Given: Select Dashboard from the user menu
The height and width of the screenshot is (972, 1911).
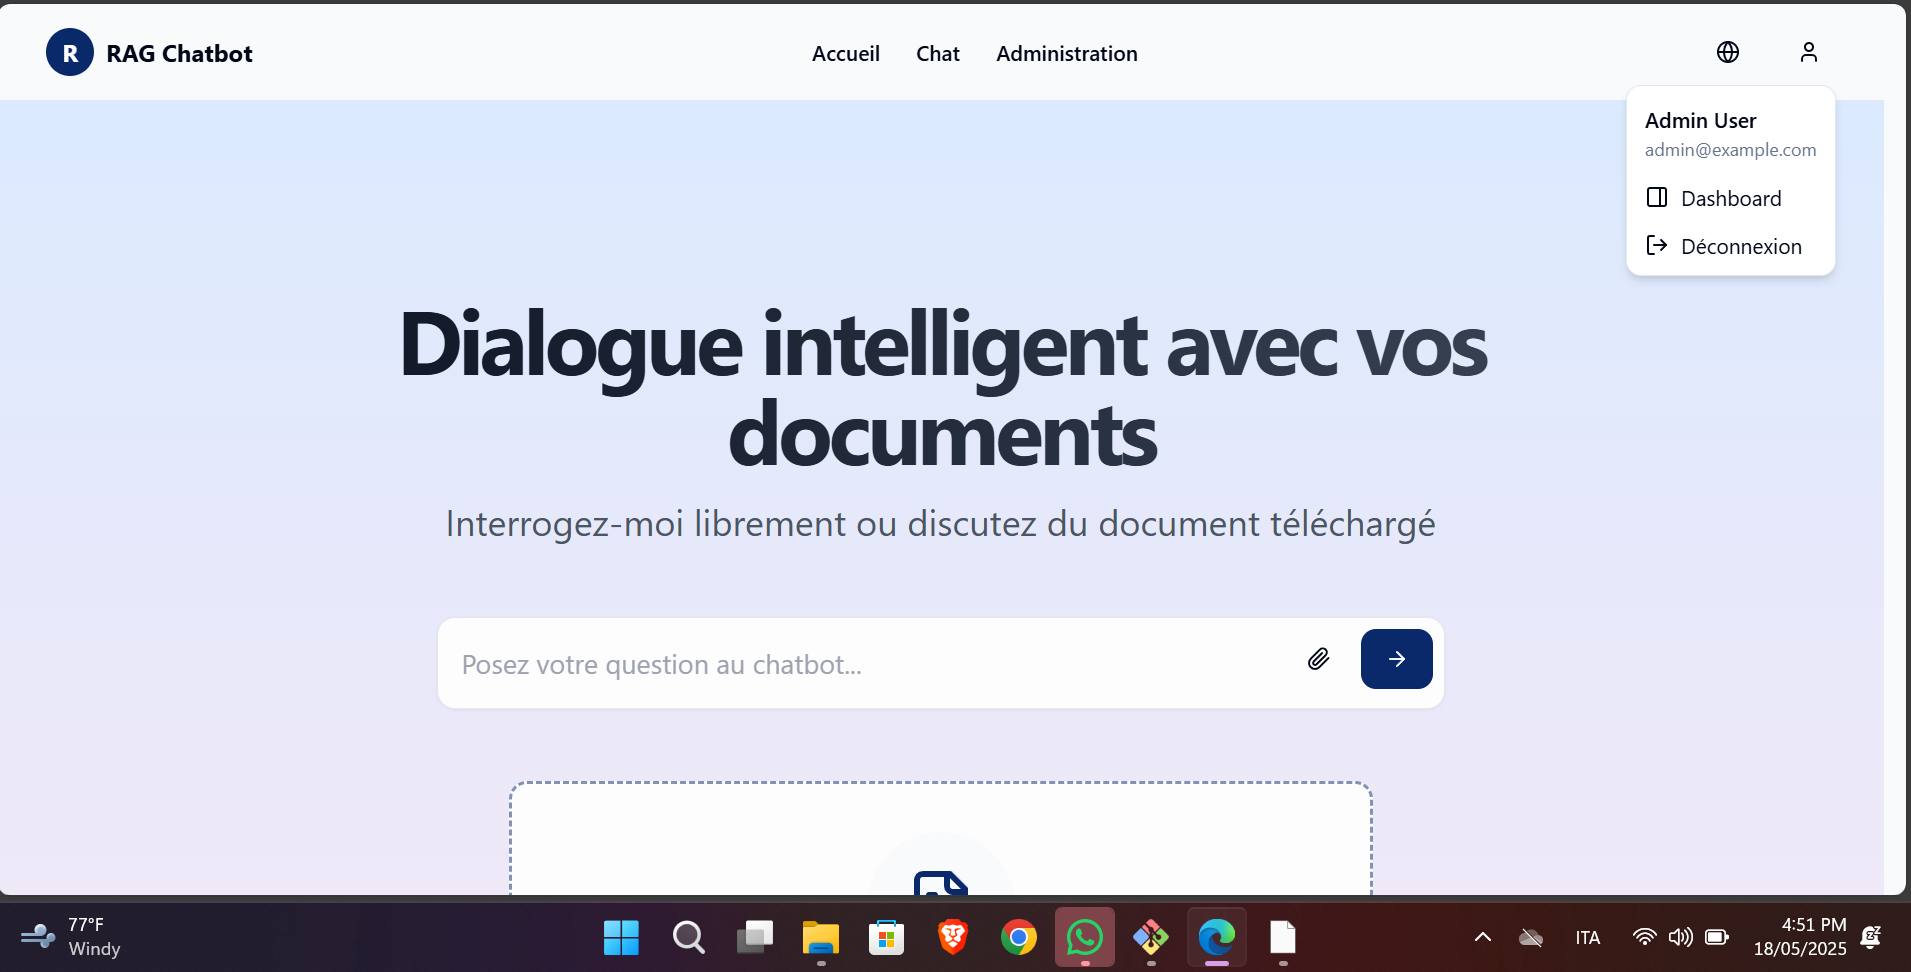Looking at the screenshot, I should (x=1730, y=198).
